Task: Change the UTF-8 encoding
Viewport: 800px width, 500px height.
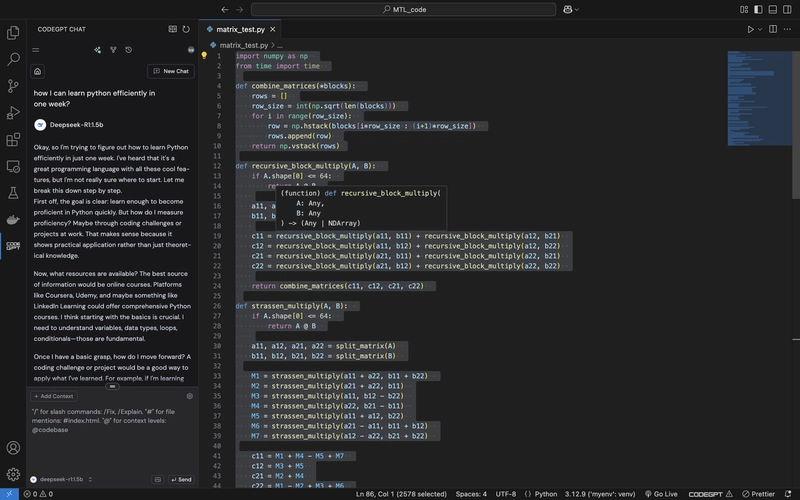Action: [x=506, y=494]
